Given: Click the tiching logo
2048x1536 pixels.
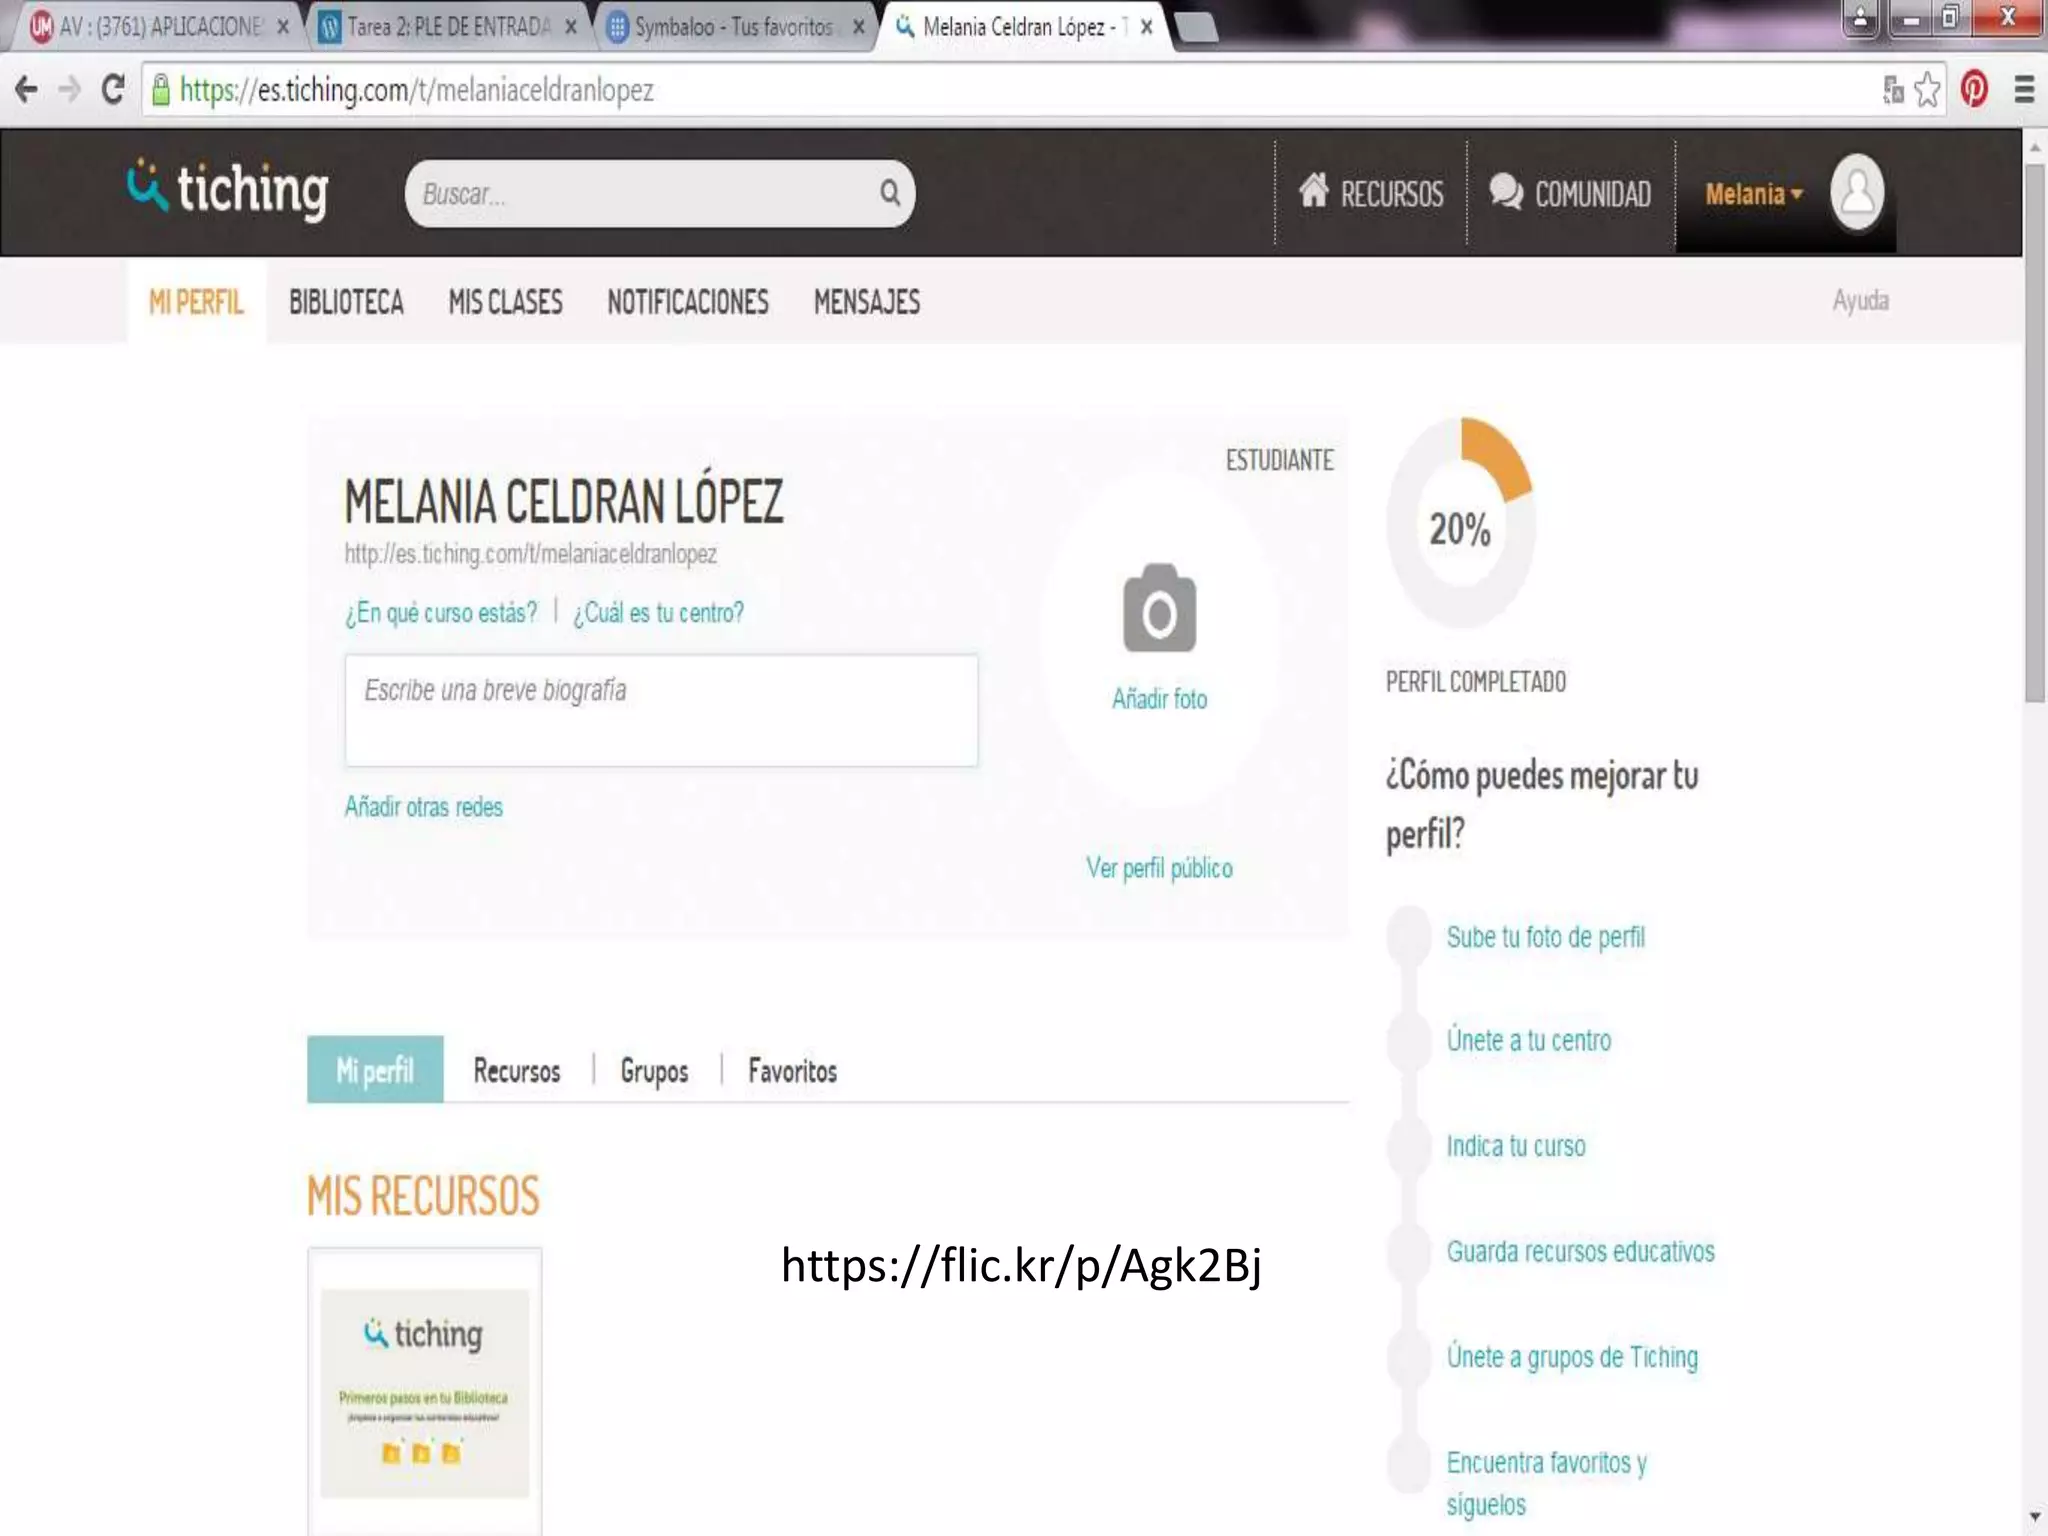Looking at the screenshot, I should pos(228,190).
